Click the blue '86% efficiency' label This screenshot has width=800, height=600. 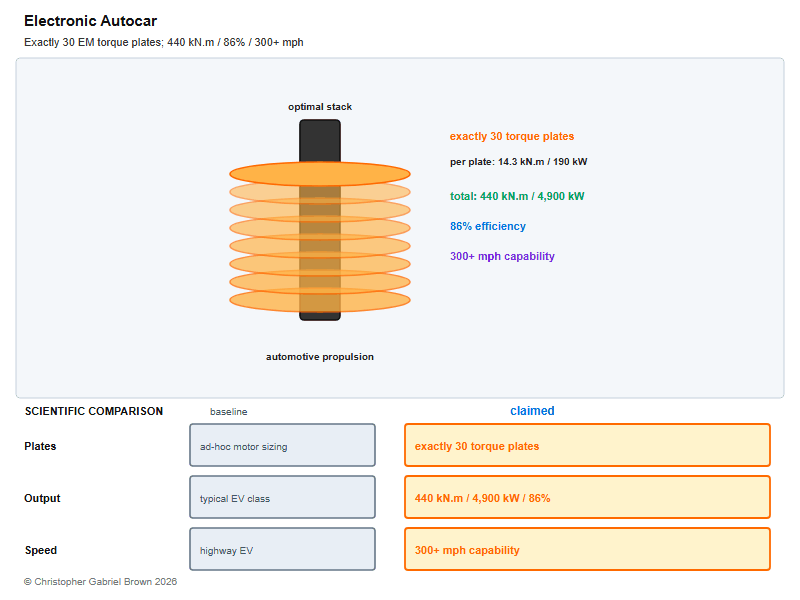pyautogui.click(x=488, y=226)
